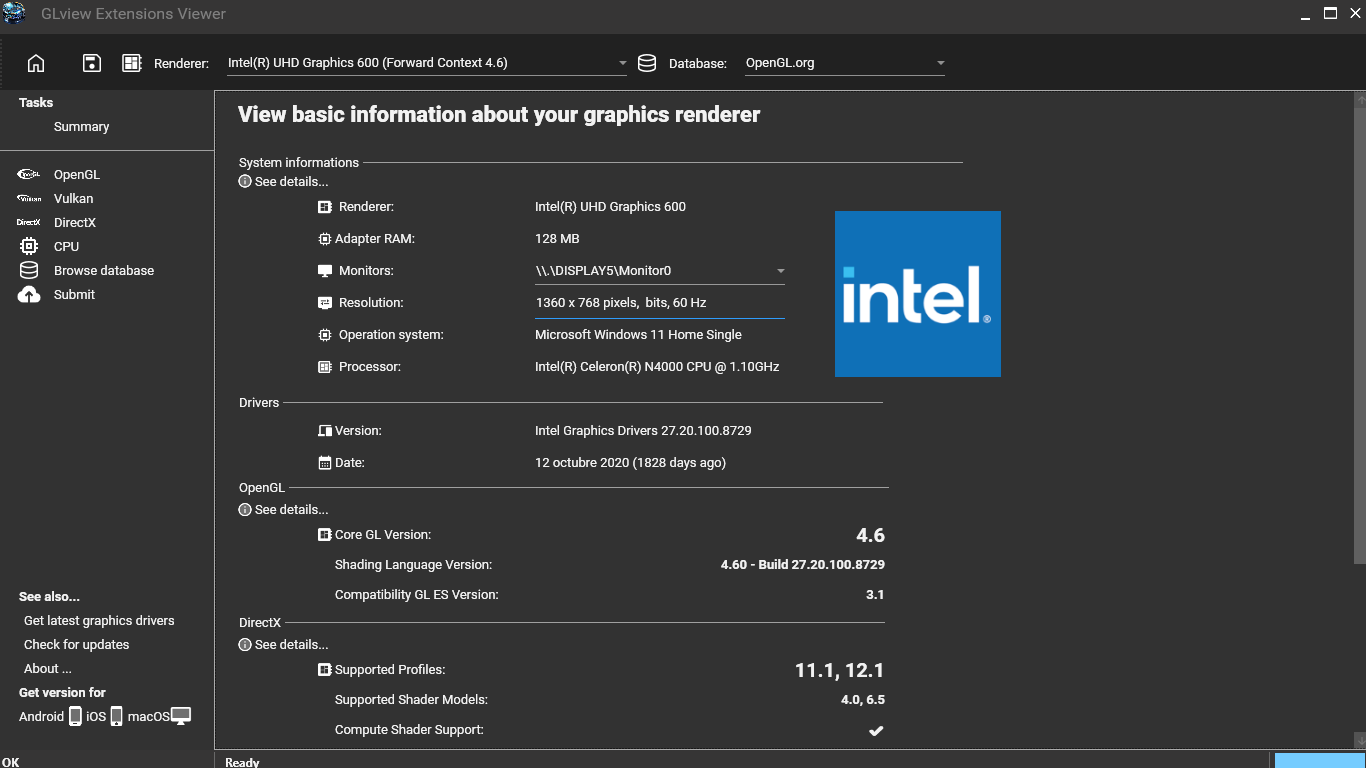Open the OpenGL section from sidebar

[x=77, y=175]
